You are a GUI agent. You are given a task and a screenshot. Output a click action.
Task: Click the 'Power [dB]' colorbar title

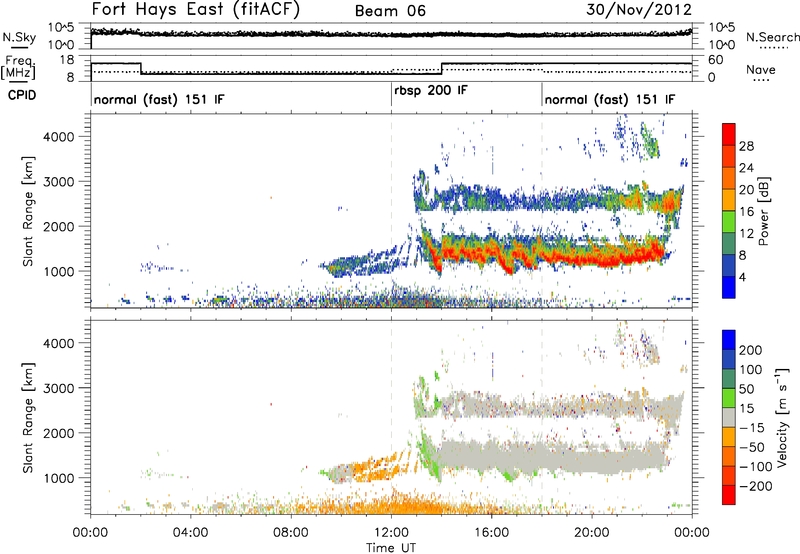(x=763, y=212)
